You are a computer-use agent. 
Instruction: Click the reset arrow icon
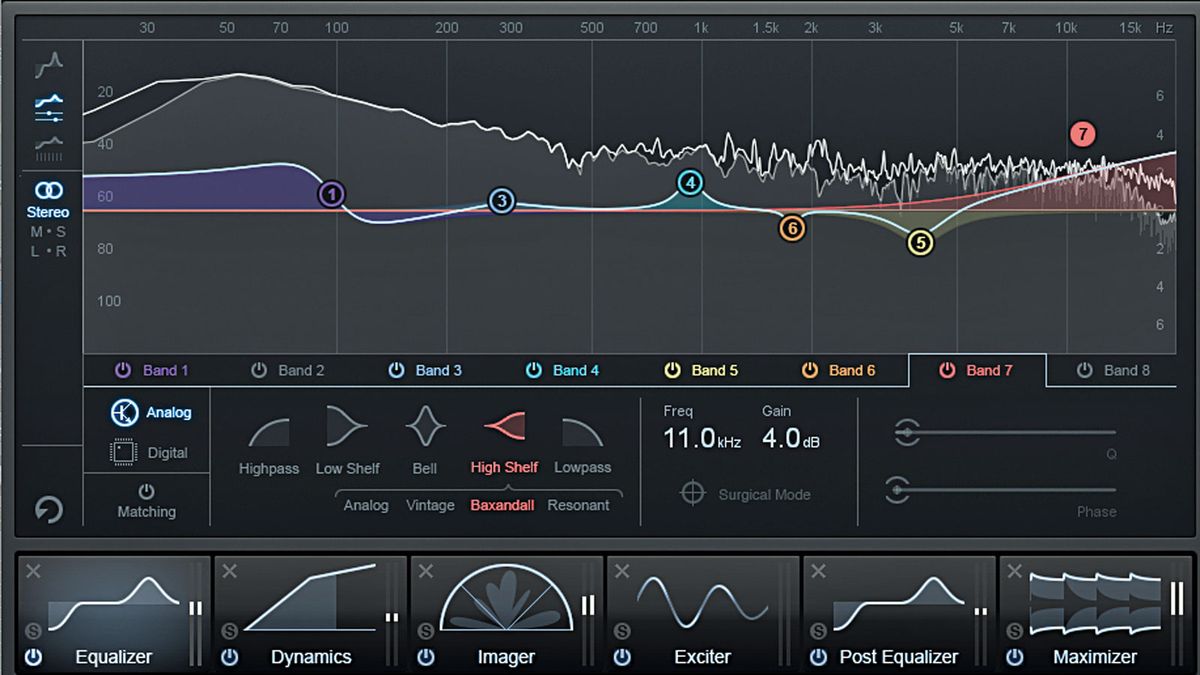[49, 510]
